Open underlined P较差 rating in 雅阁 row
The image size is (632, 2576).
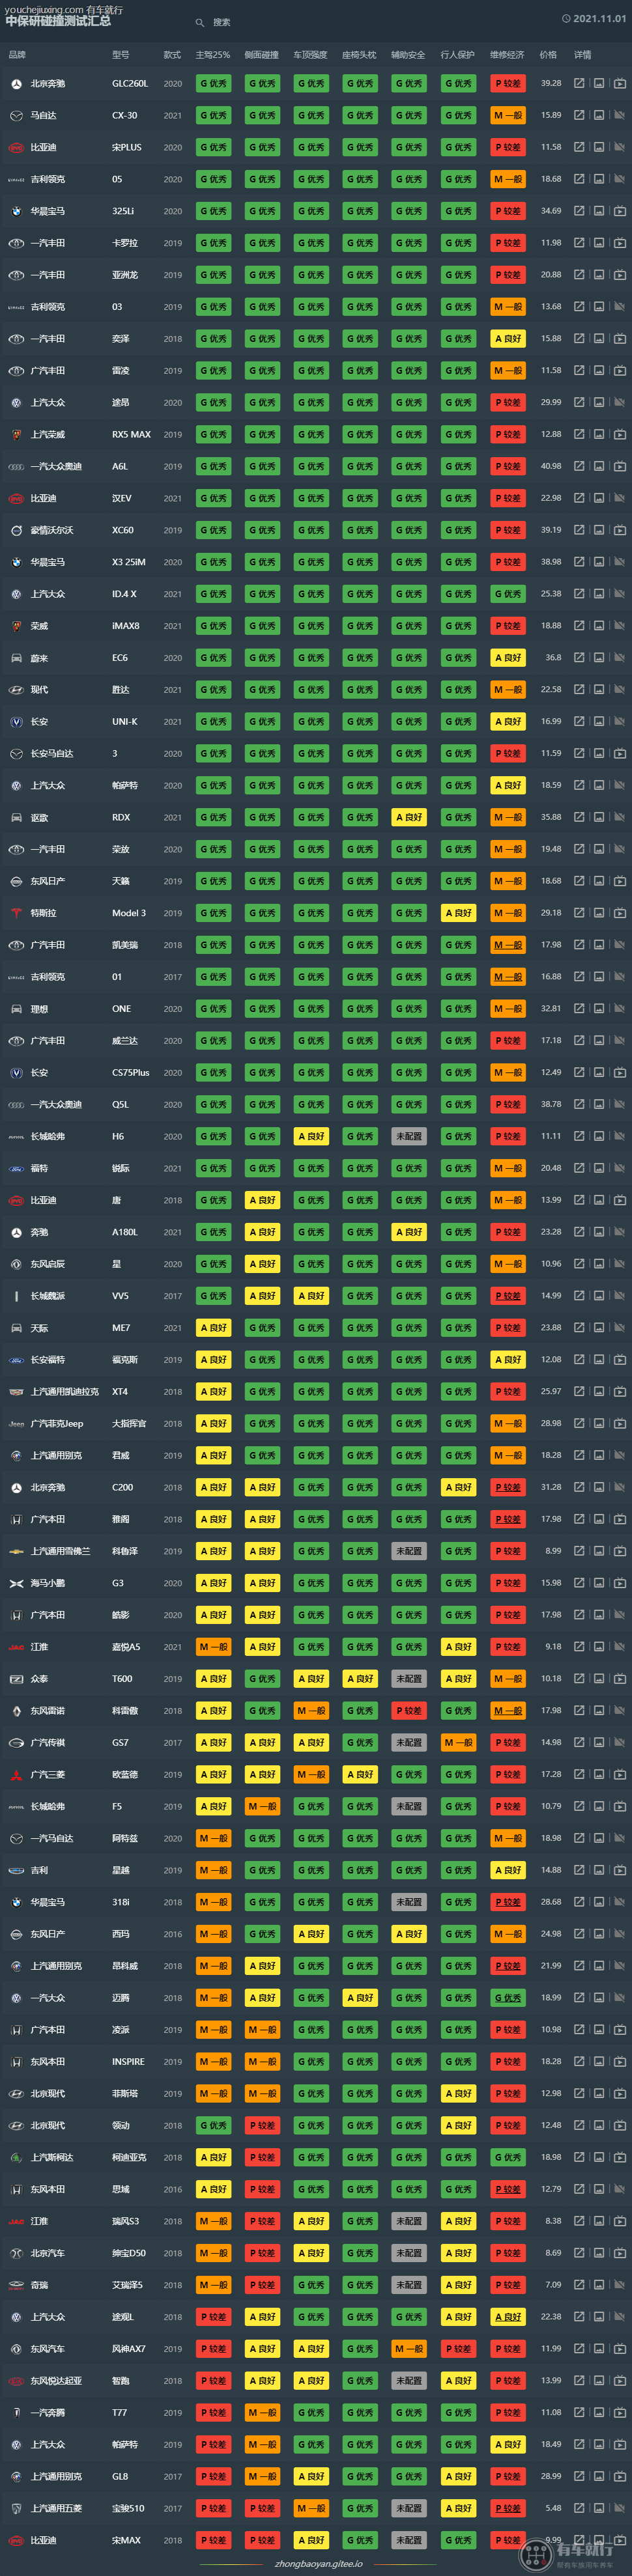[508, 1519]
